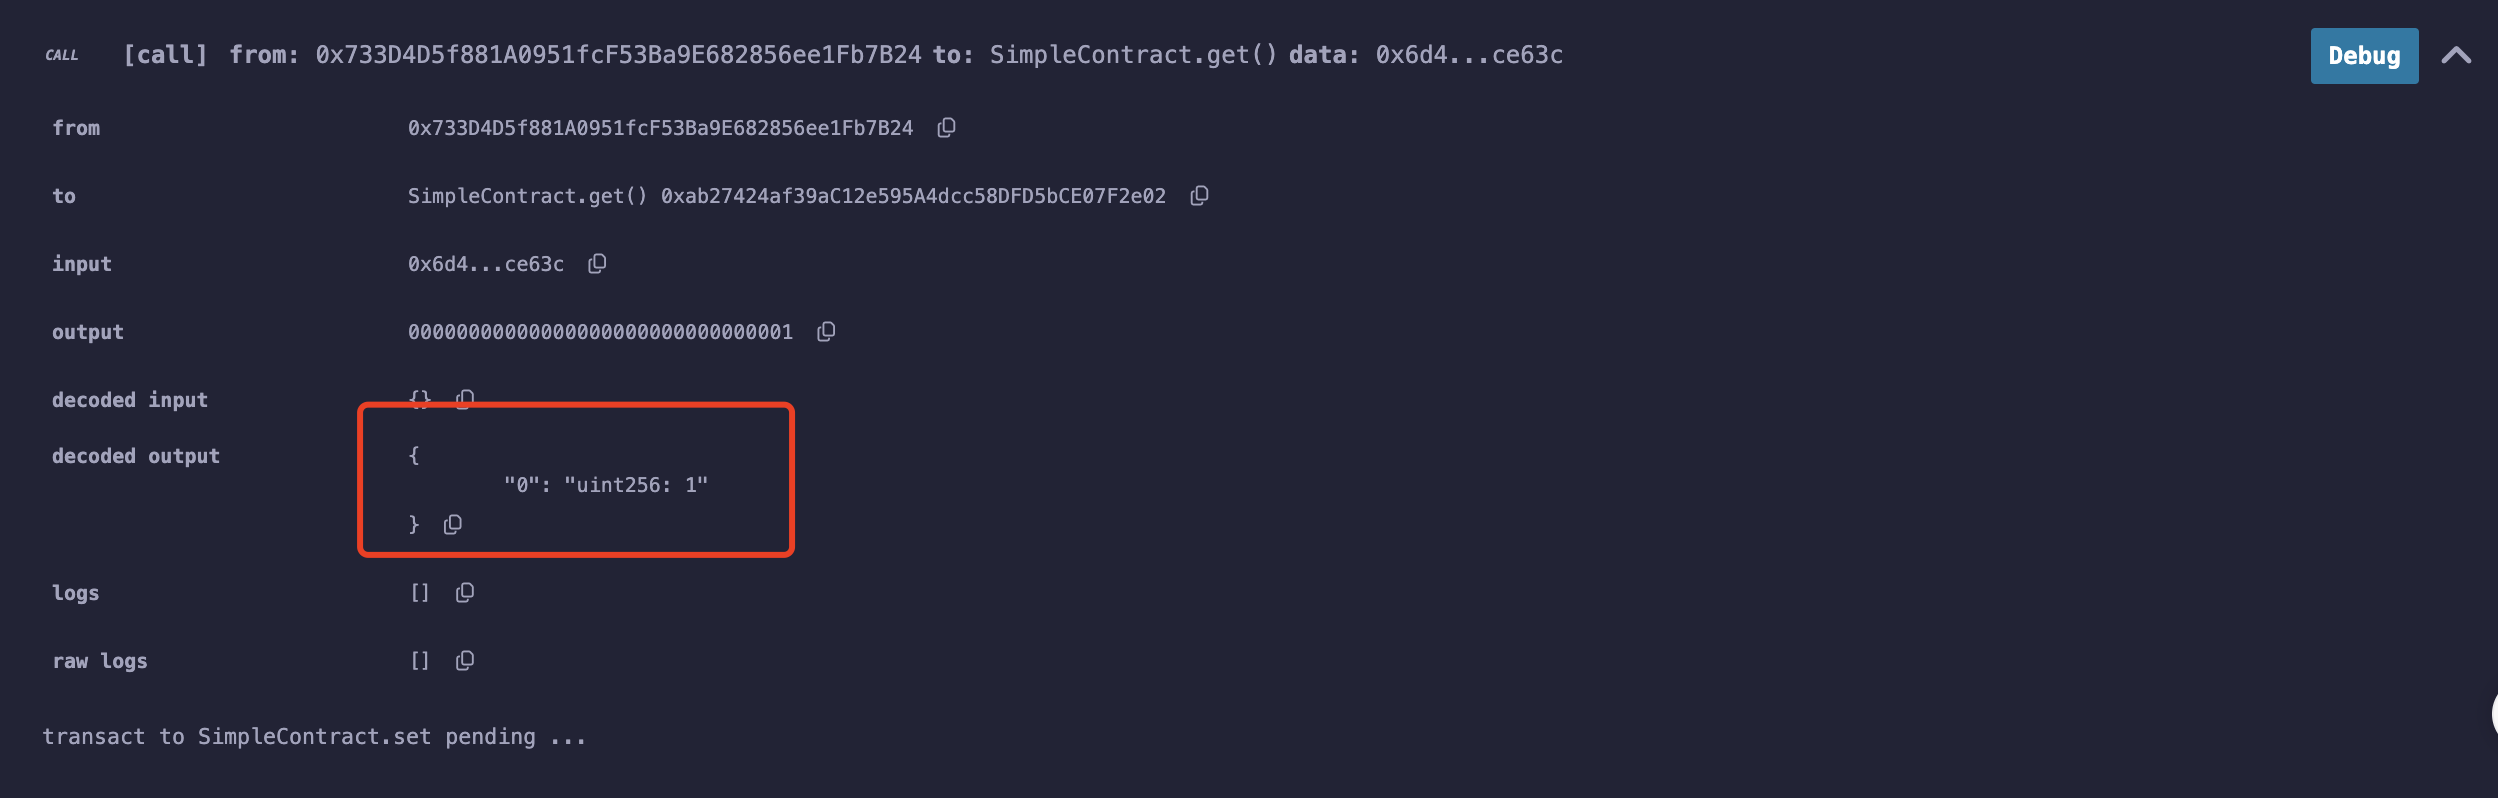This screenshot has height=798, width=2498.
Task: Click the Debug button
Action: (x=2363, y=56)
